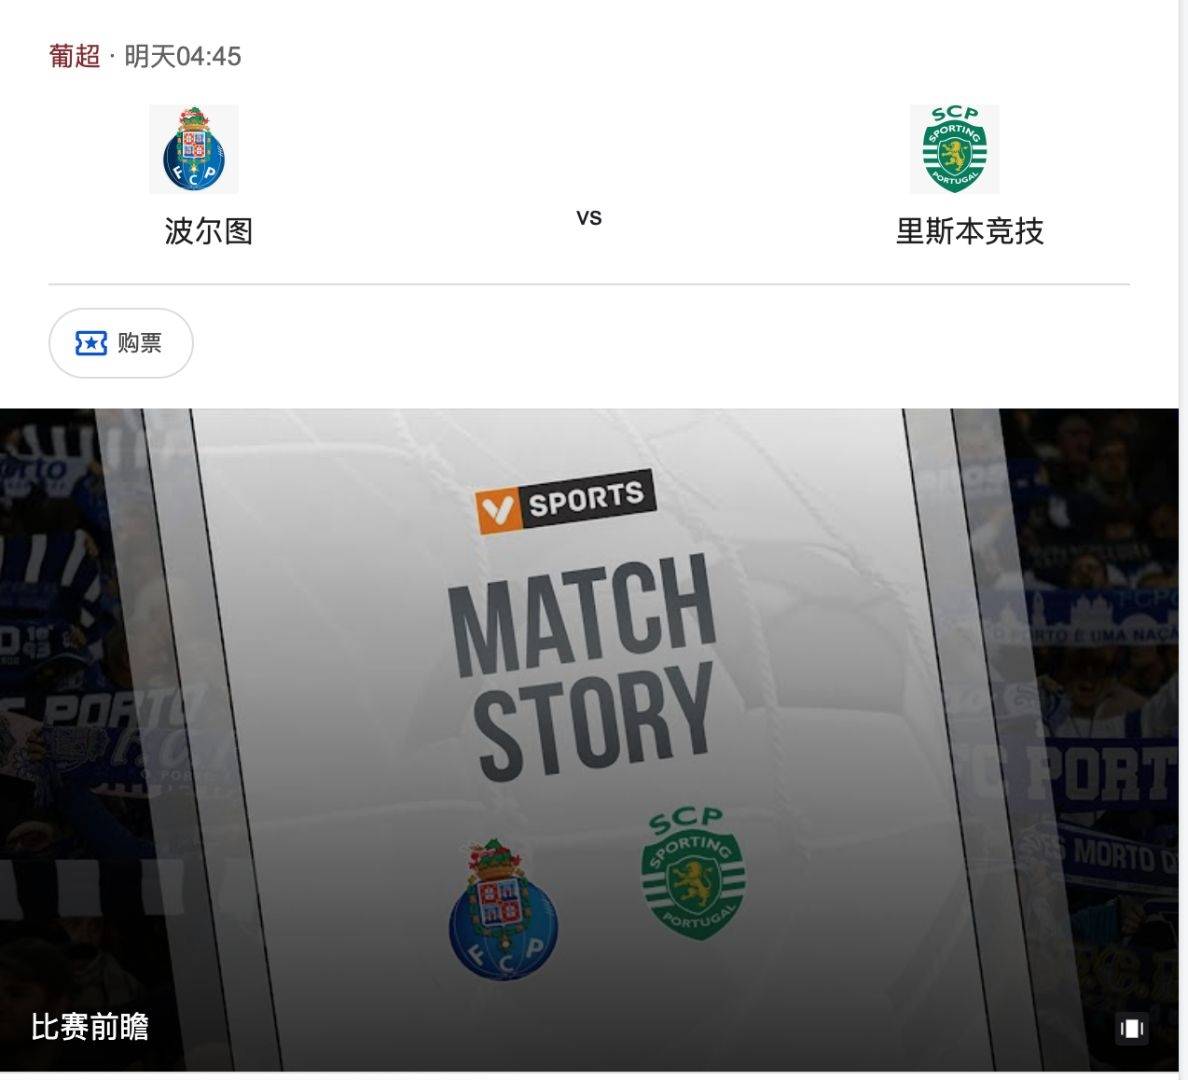Click the ticket star icon on 购票

pos(91,343)
